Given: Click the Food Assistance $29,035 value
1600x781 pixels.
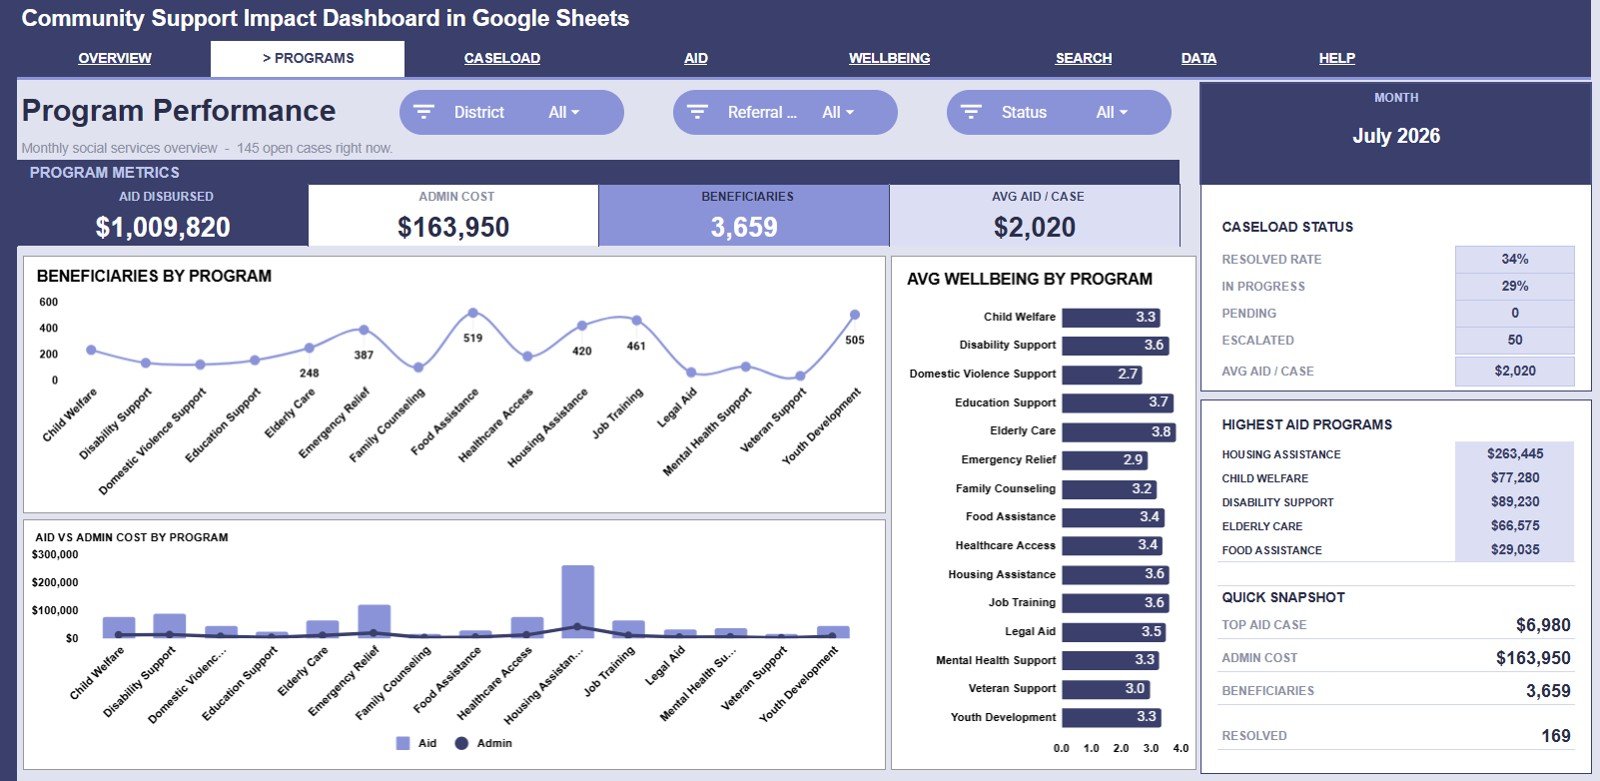Looking at the screenshot, I should pos(1515,550).
